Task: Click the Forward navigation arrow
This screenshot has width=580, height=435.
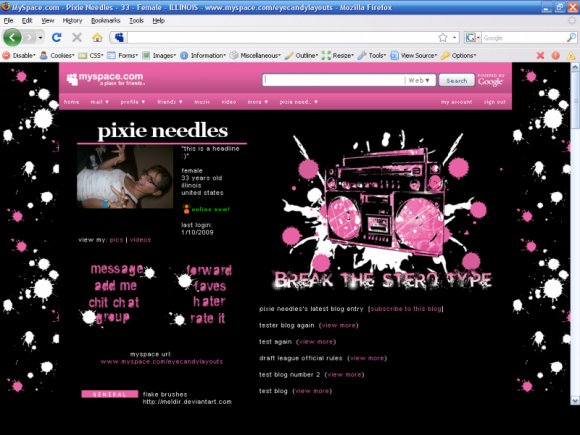Action: pos(30,37)
